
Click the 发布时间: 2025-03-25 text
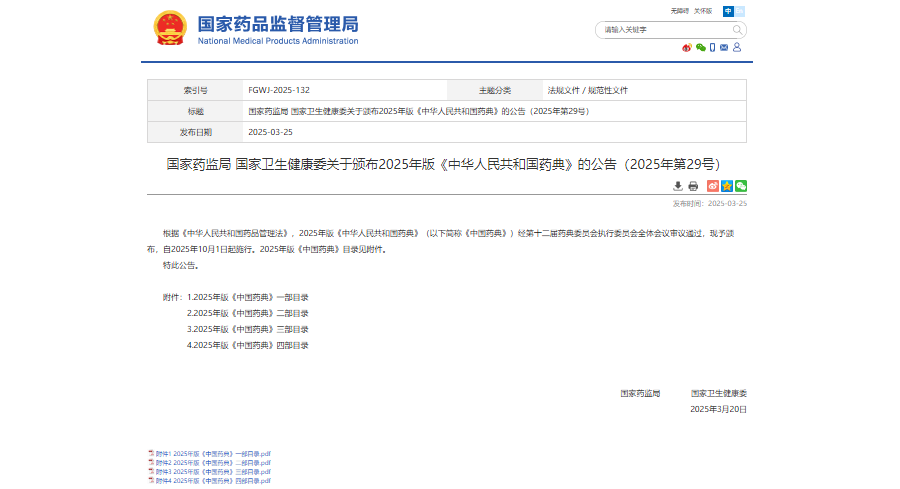coord(710,204)
